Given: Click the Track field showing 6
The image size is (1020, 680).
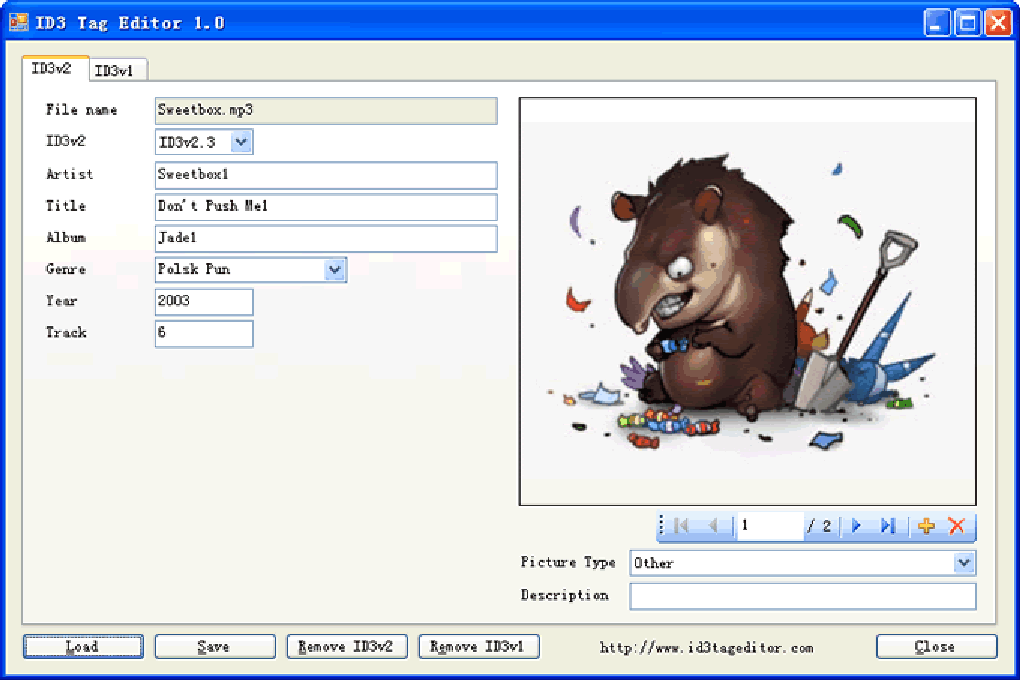Looking at the screenshot, I should [204, 333].
